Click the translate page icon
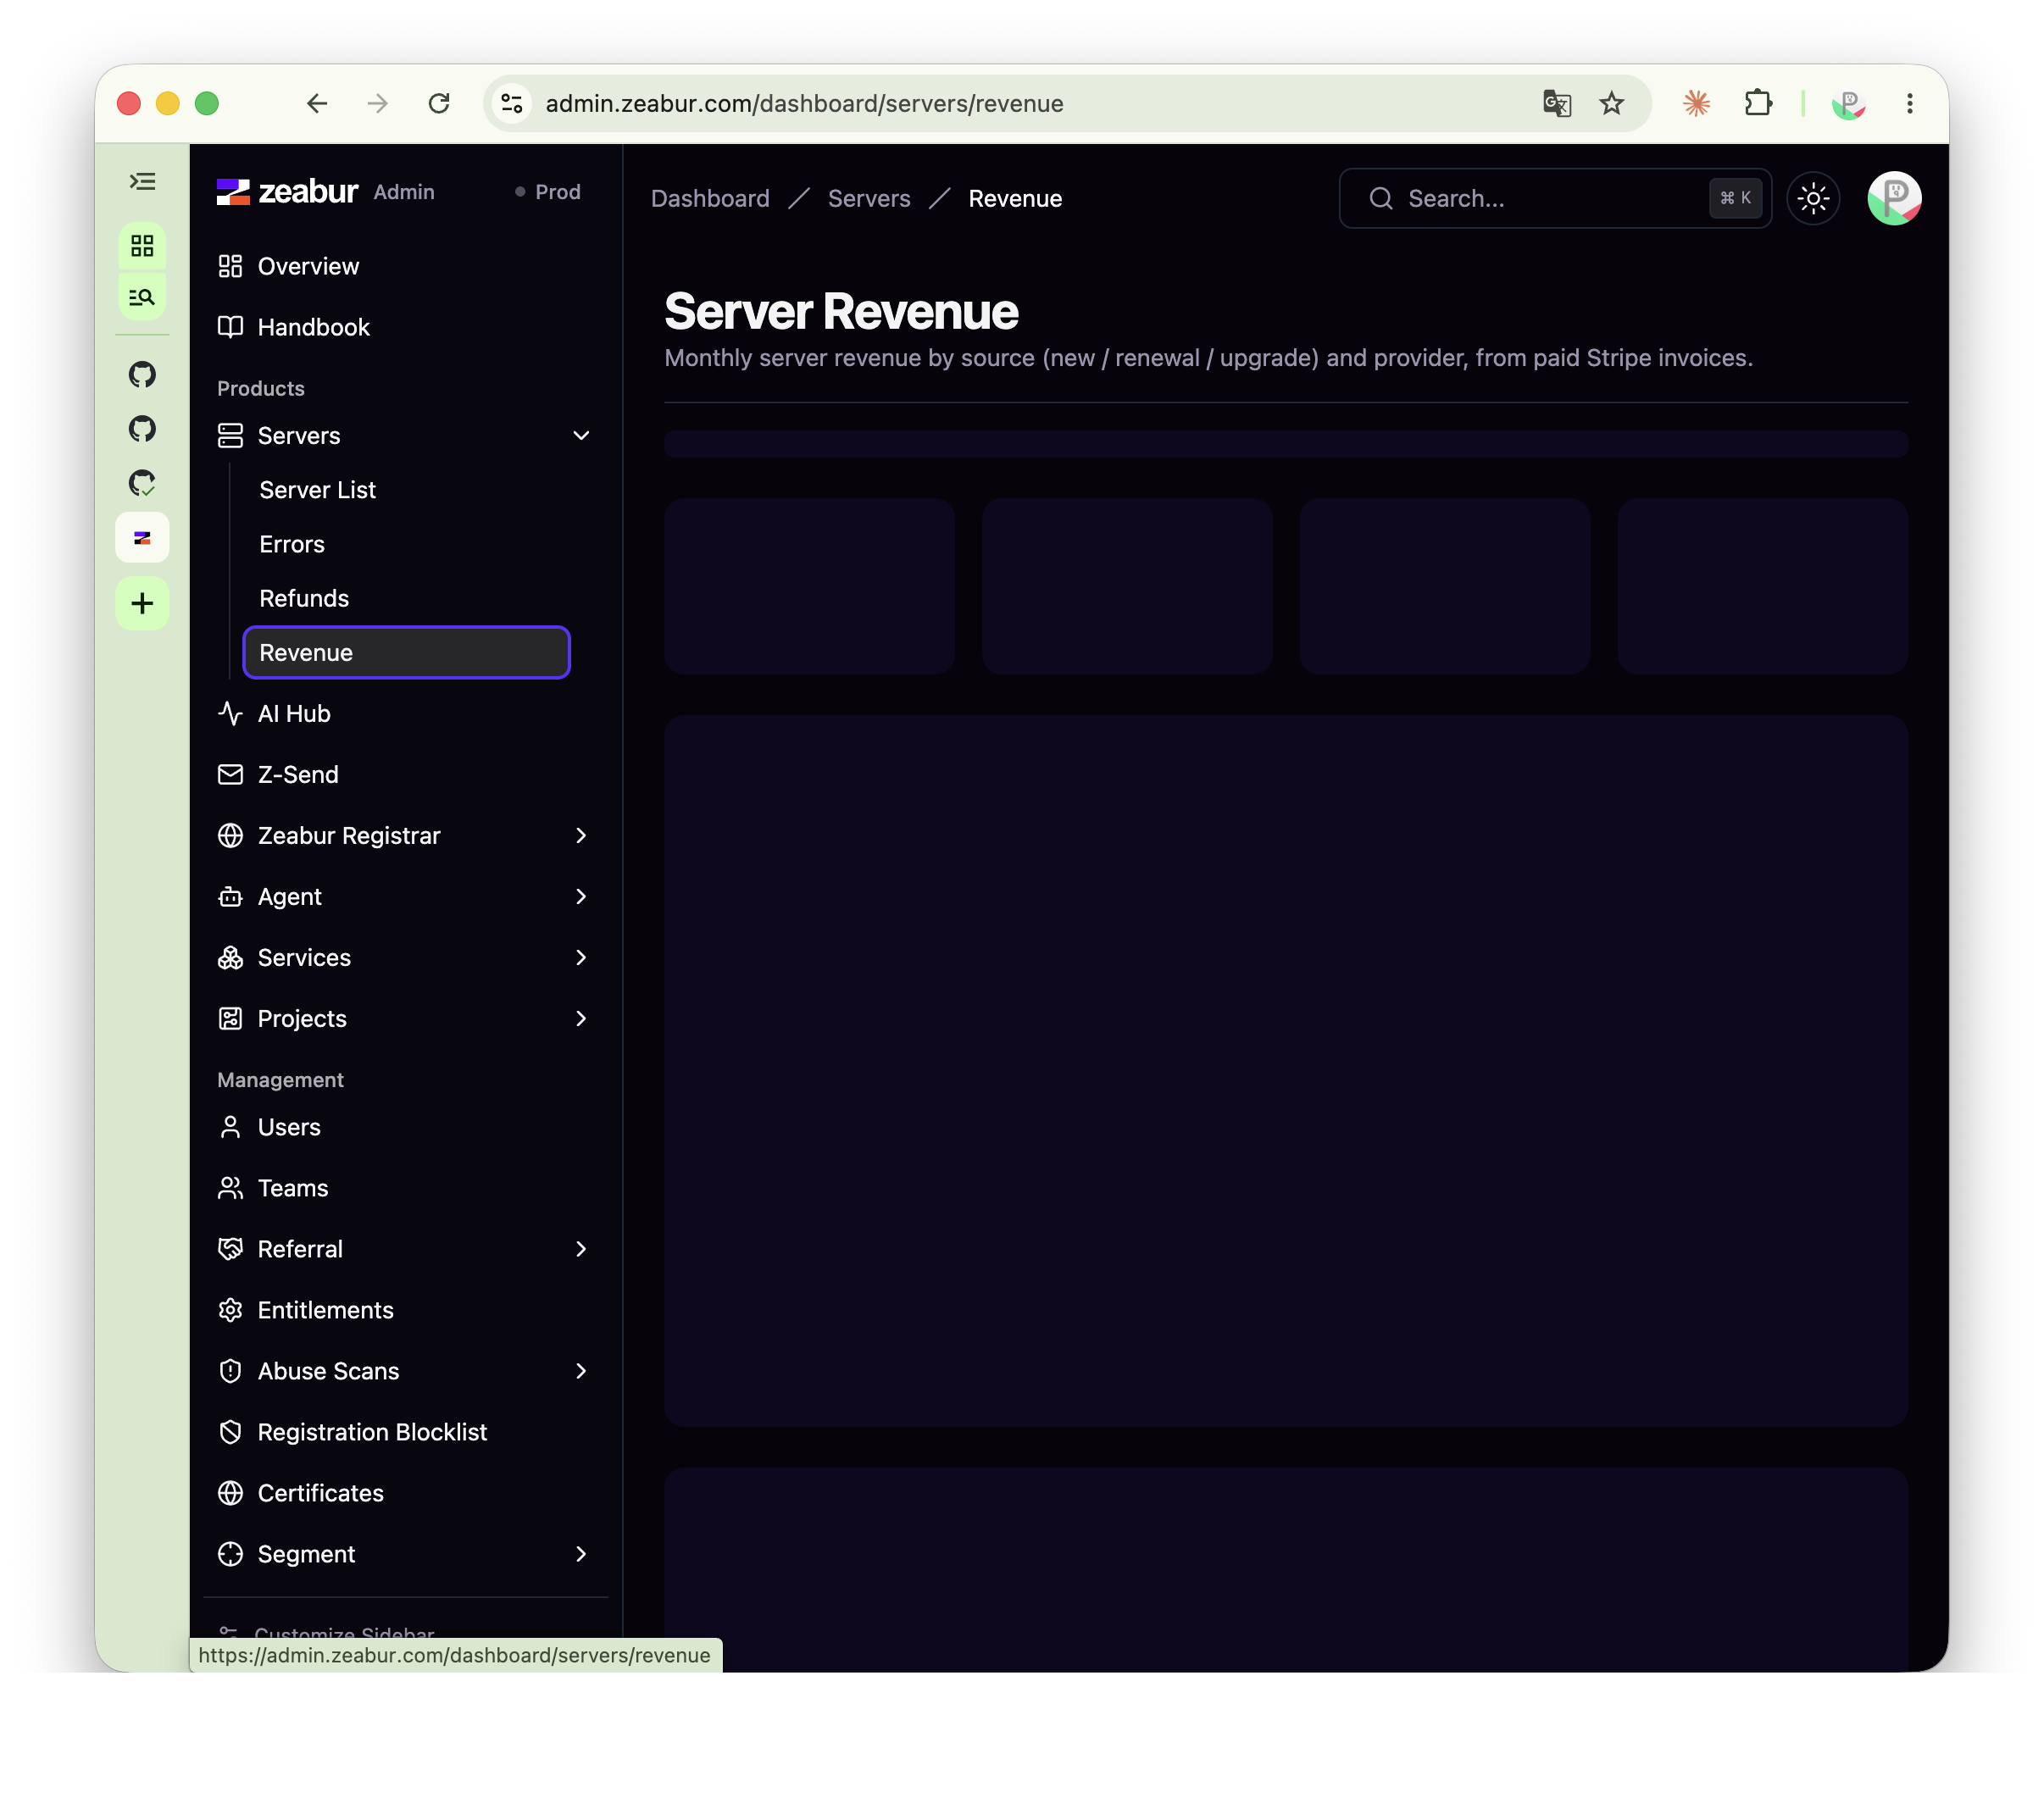This screenshot has width=2044, height=1798. (1557, 103)
